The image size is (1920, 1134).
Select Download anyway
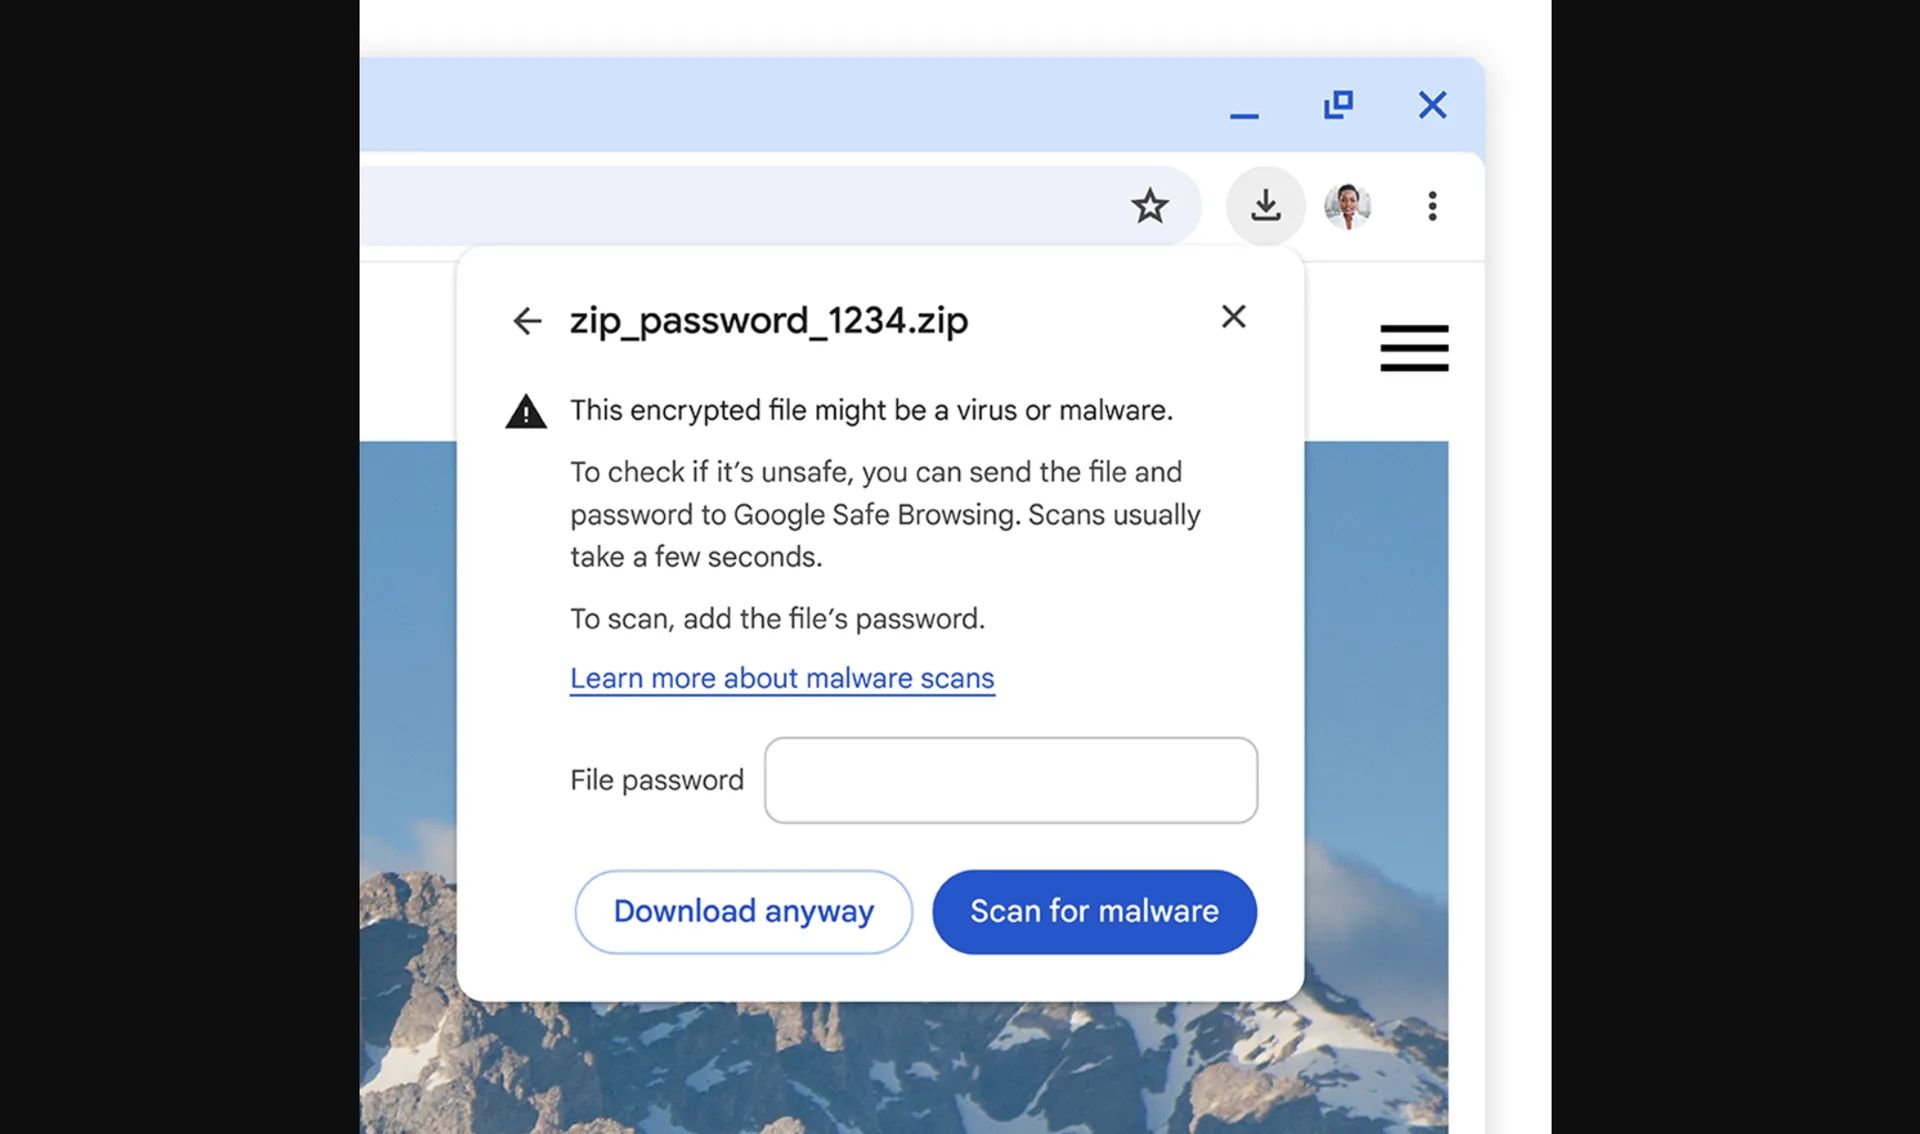point(742,911)
